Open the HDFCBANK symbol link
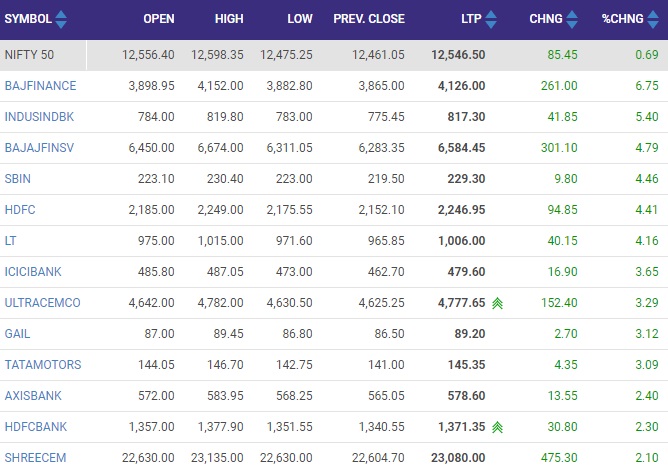 [36, 427]
